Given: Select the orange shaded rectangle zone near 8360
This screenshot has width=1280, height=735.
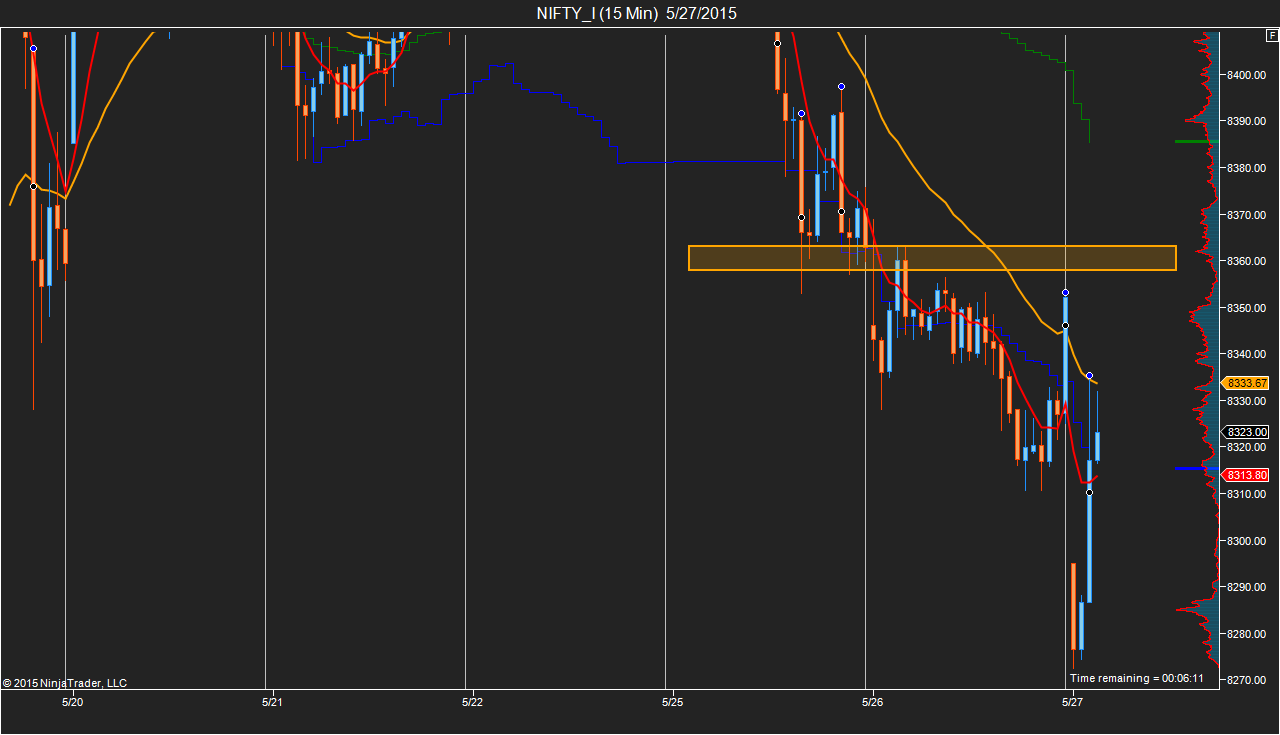Looking at the screenshot, I should 932,258.
